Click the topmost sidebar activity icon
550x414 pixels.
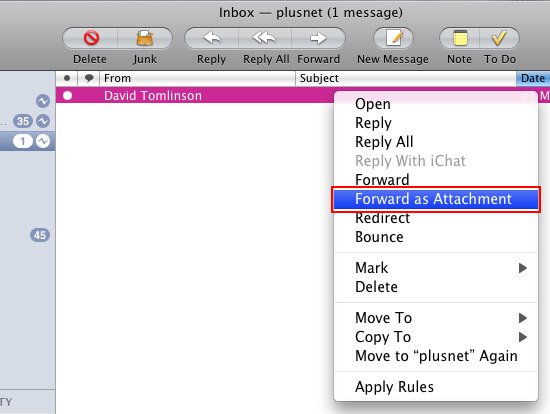[x=43, y=101]
